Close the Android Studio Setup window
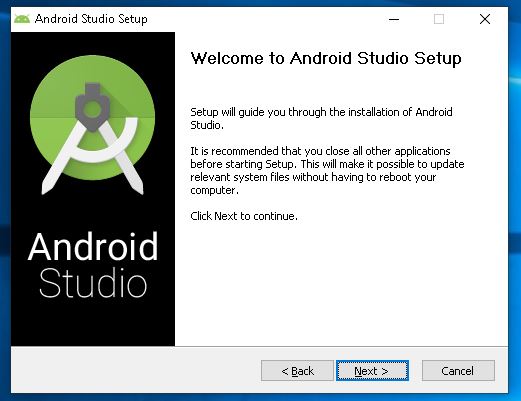Image resolution: width=521 pixels, height=401 pixels. (x=485, y=19)
